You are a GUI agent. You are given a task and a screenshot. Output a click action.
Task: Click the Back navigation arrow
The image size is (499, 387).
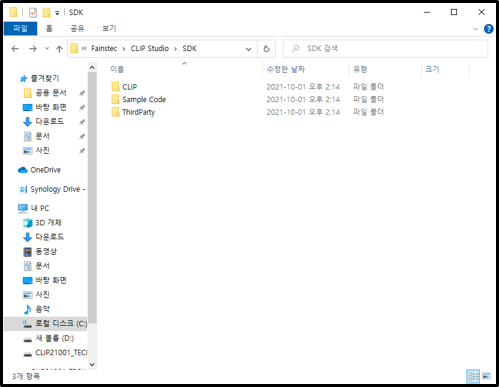(x=15, y=49)
